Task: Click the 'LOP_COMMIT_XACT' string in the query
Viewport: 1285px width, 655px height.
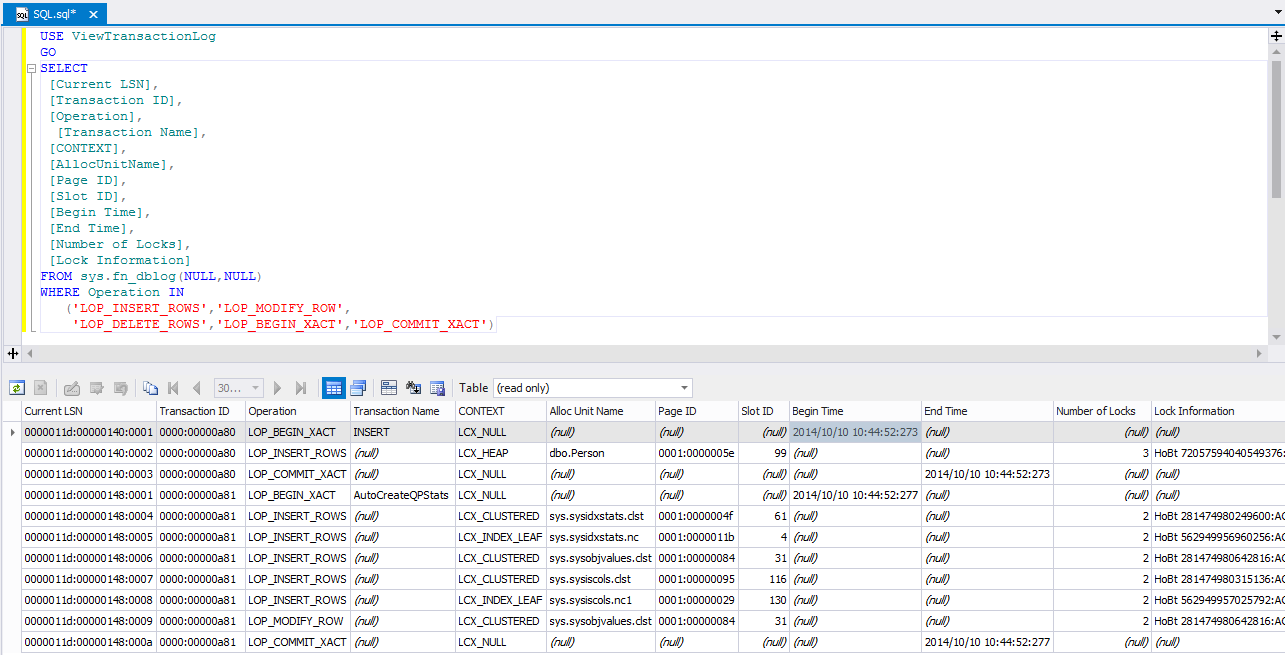Action: (421, 324)
